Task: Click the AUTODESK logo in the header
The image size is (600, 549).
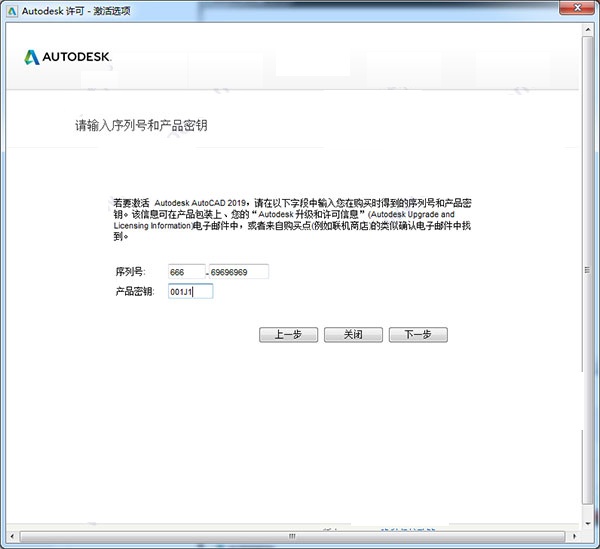Action: (68, 57)
